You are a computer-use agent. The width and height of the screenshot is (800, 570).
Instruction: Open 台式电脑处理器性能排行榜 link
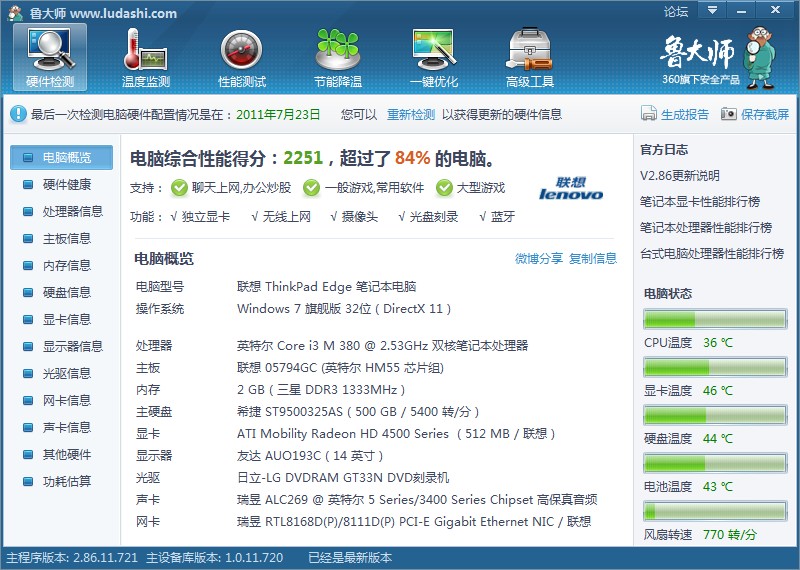(712, 254)
